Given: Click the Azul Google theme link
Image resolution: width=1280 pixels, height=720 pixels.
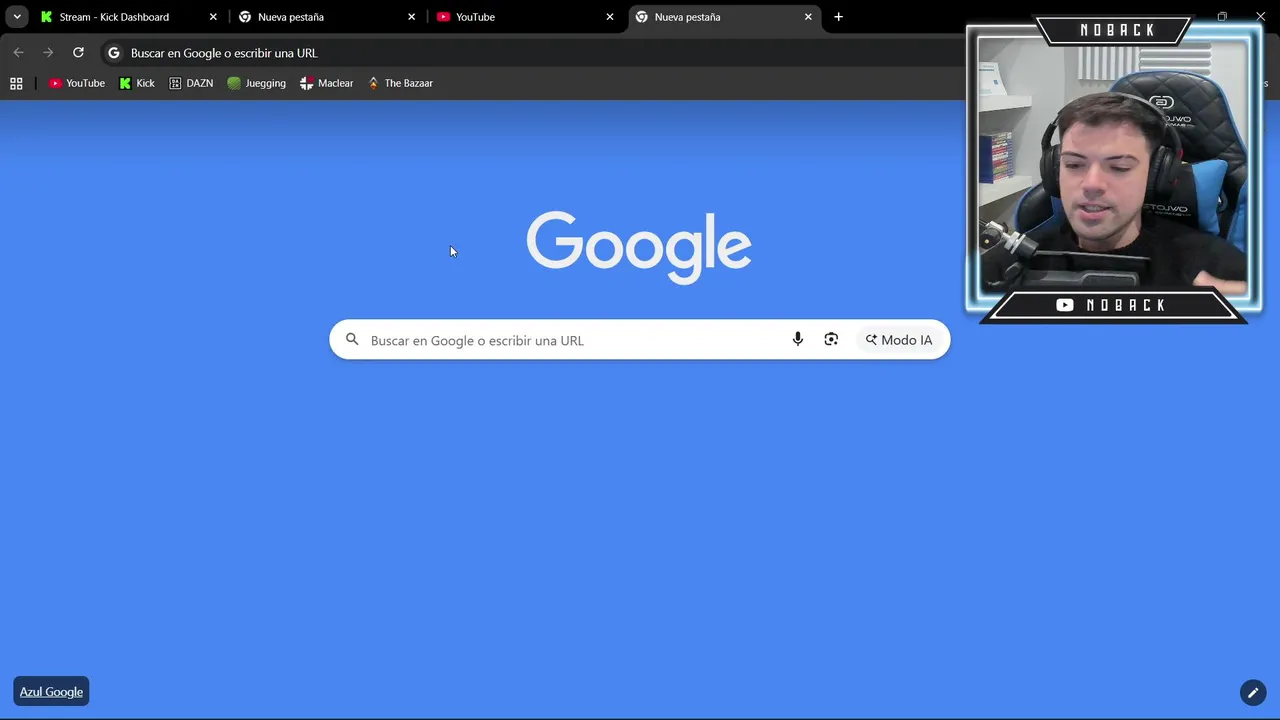Looking at the screenshot, I should tap(51, 692).
